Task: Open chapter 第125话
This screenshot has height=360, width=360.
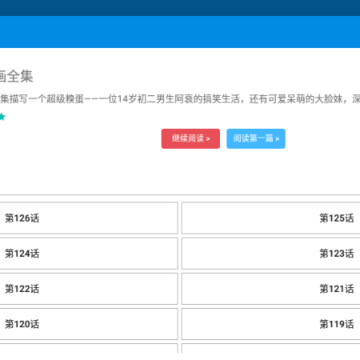Action: pos(271,218)
